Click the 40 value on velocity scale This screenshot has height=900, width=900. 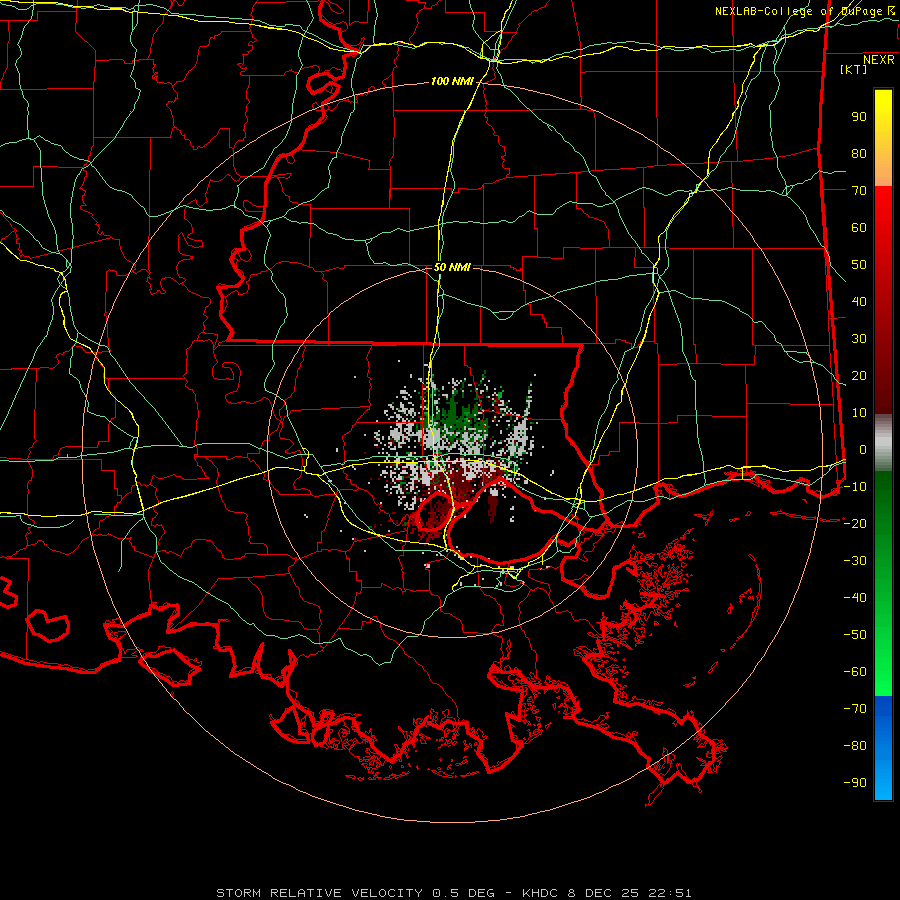point(859,302)
